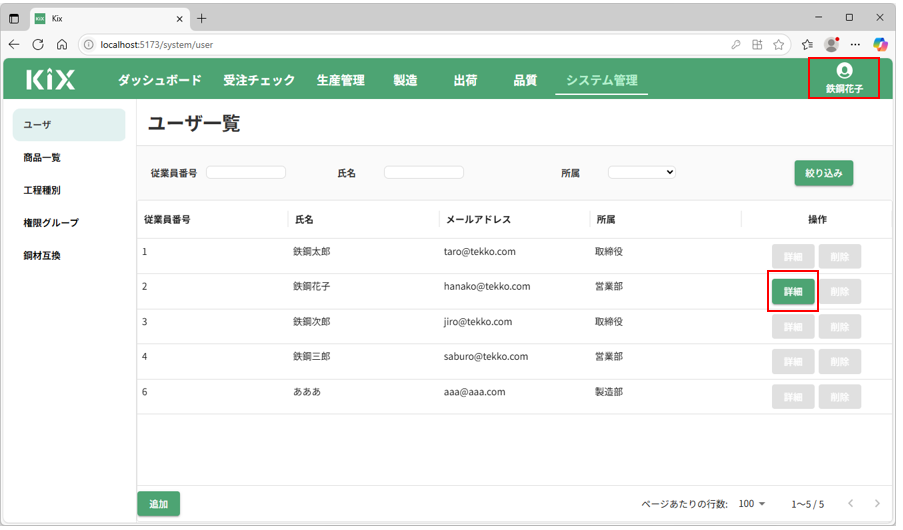This screenshot has width=903, height=530.
Task: Click the メールアドレス column header
Action: pyautogui.click(x=479, y=219)
